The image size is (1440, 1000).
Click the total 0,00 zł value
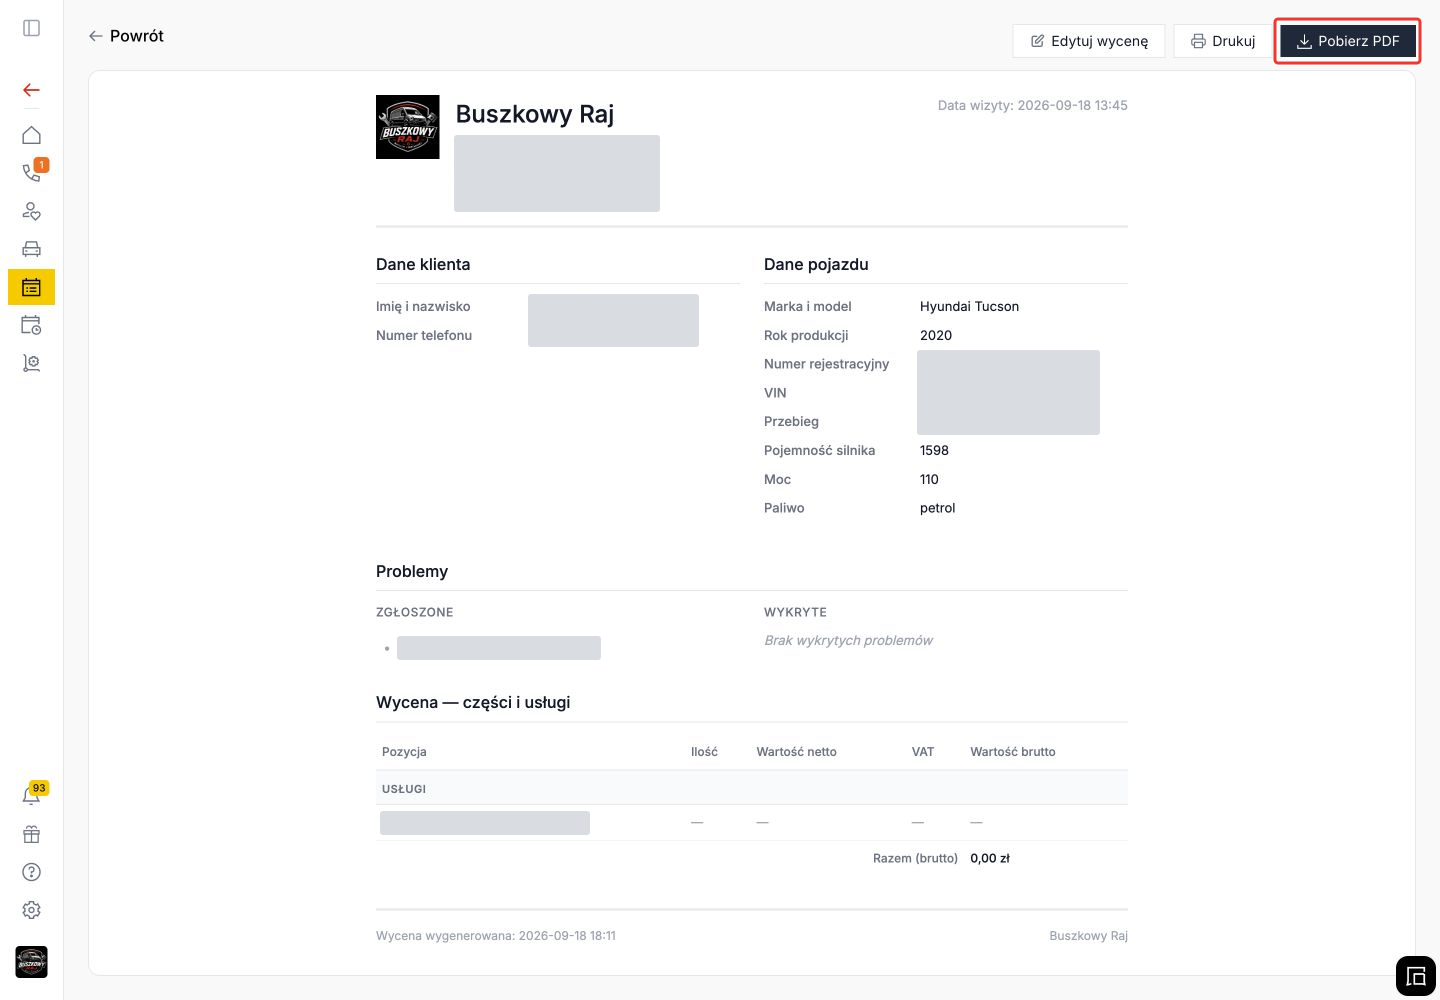click(x=990, y=858)
